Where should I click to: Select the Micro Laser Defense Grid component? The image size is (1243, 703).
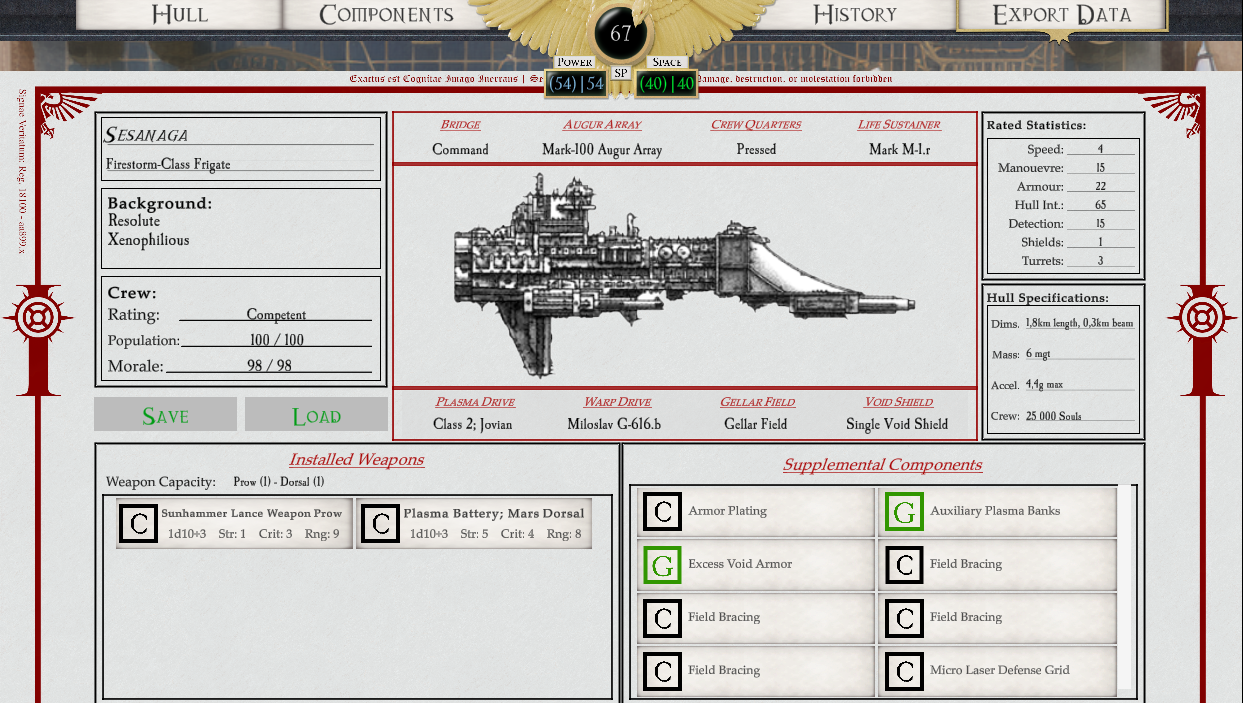point(997,670)
